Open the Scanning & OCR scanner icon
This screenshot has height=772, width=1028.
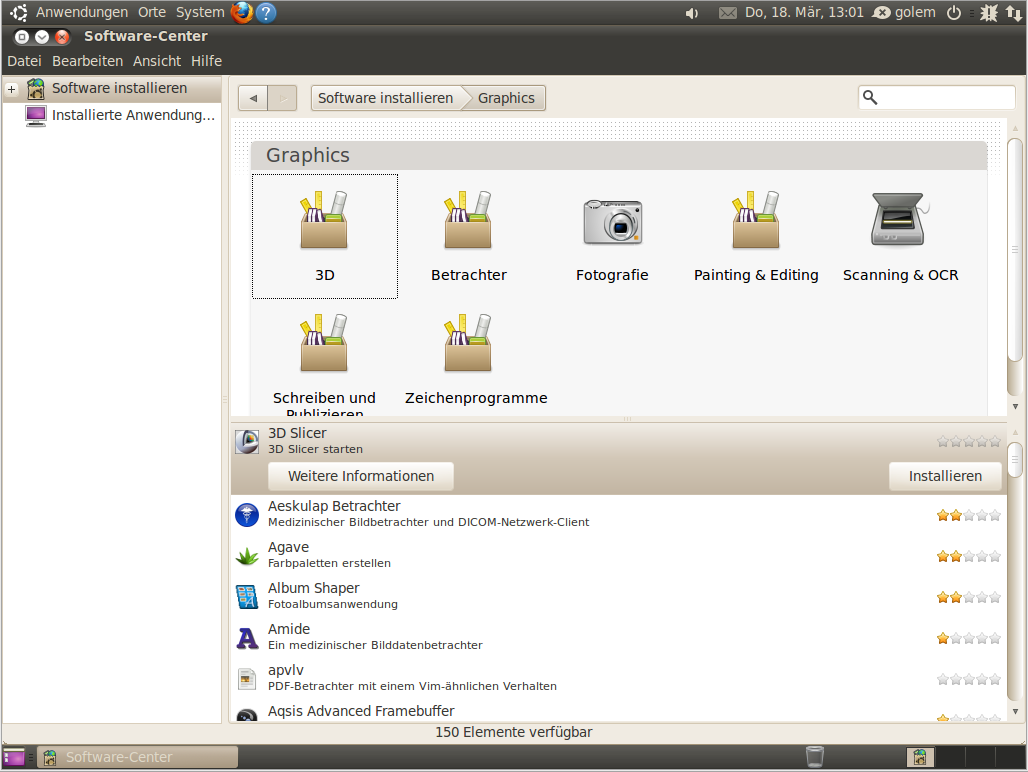[x=900, y=221]
